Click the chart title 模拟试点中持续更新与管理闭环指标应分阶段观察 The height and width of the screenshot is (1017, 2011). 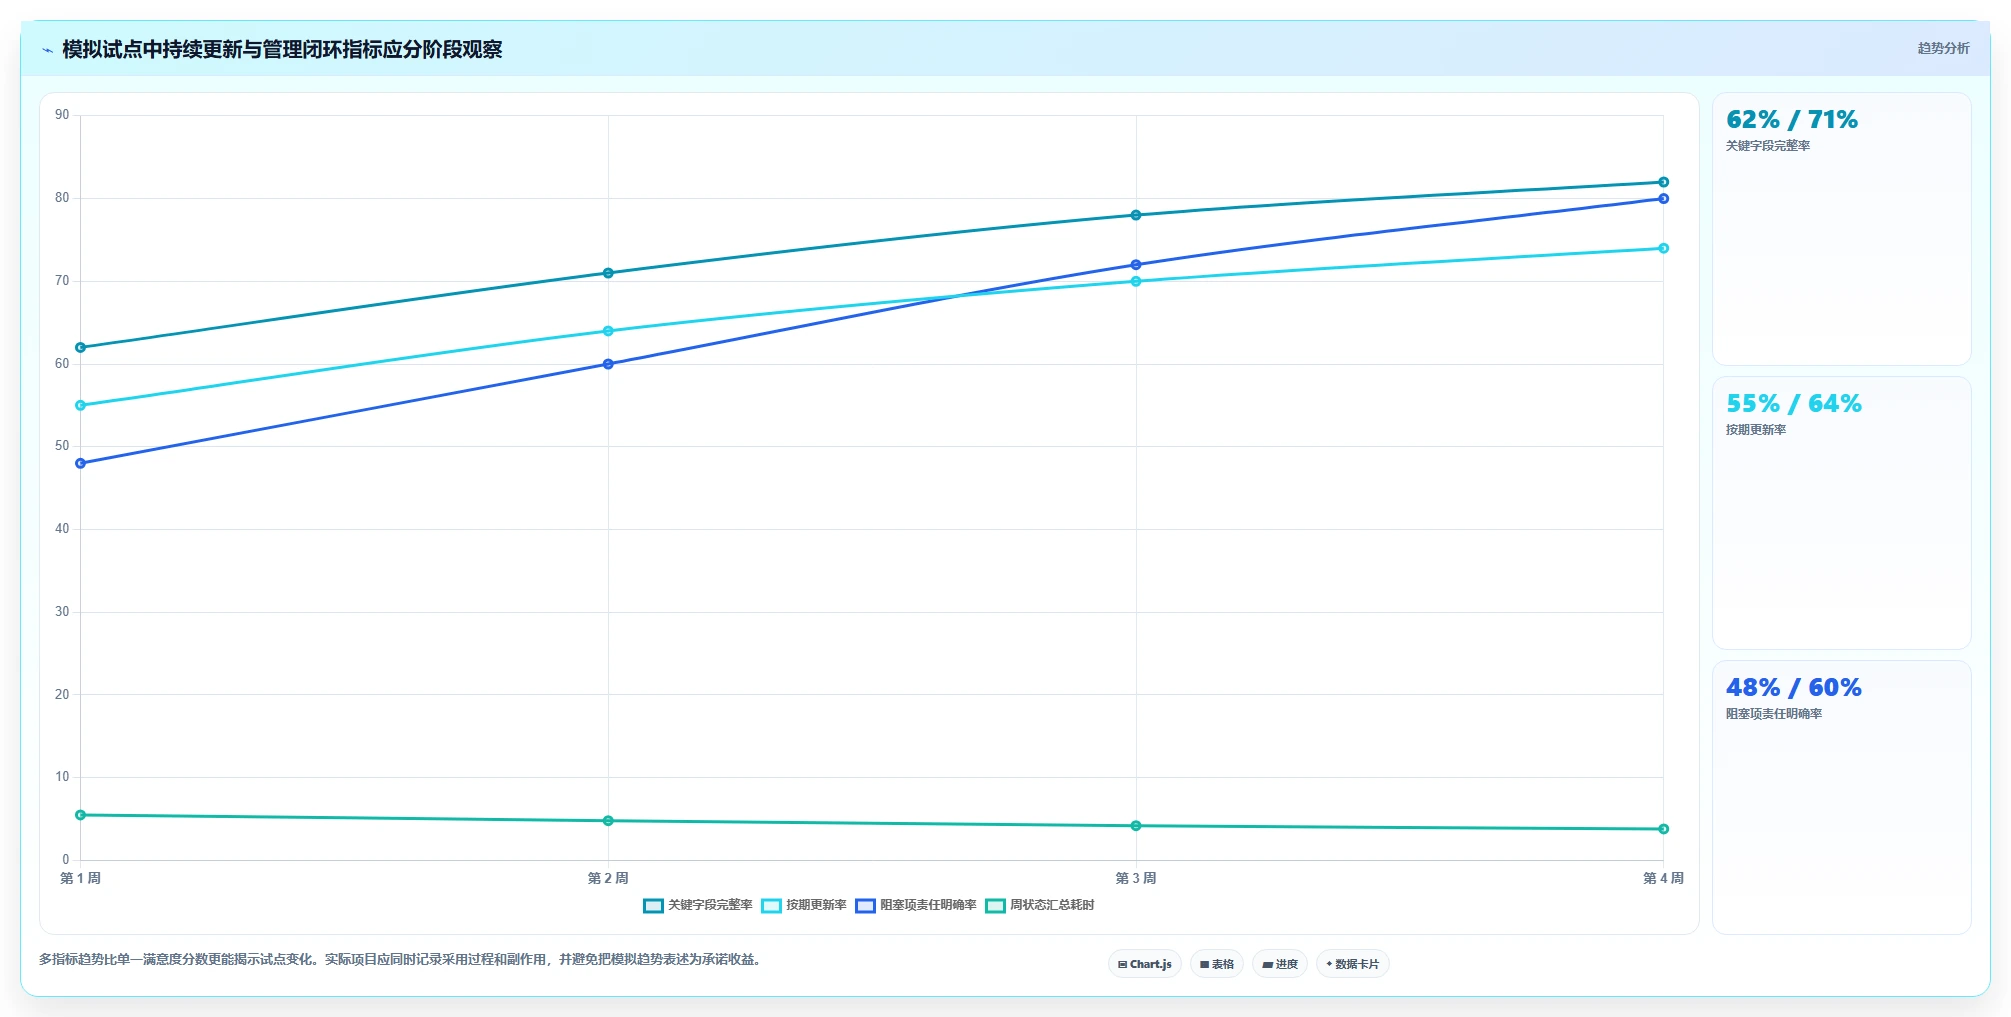(282, 49)
